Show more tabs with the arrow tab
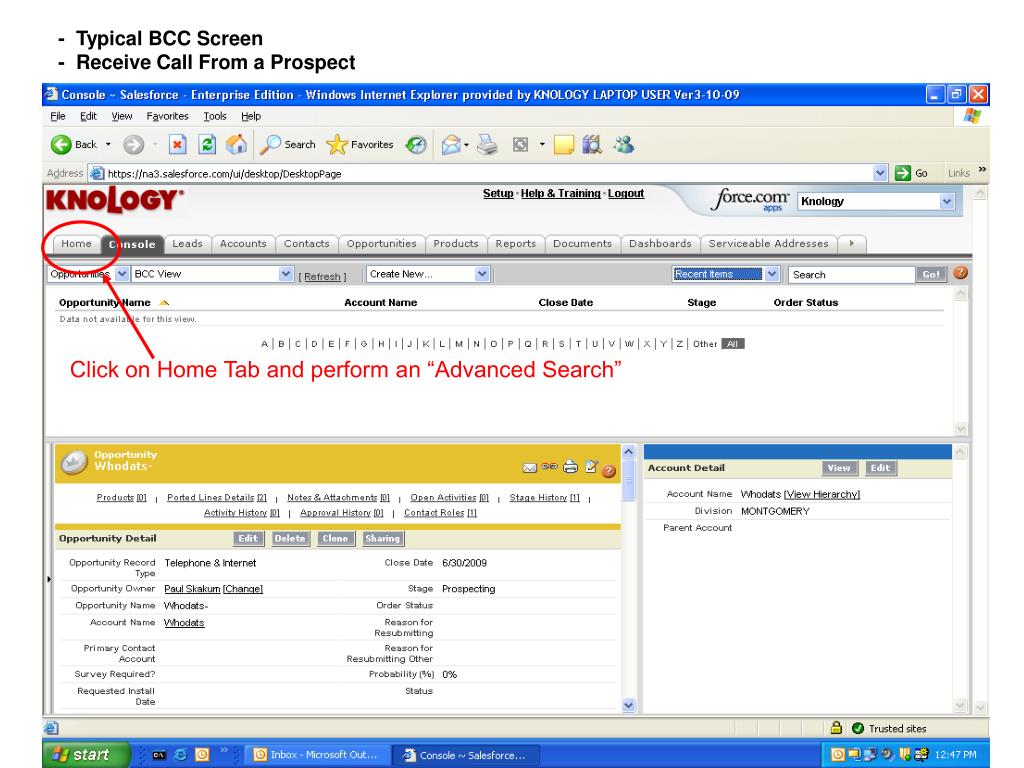The width and height of the screenshot is (1024, 768). pos(852,244)
